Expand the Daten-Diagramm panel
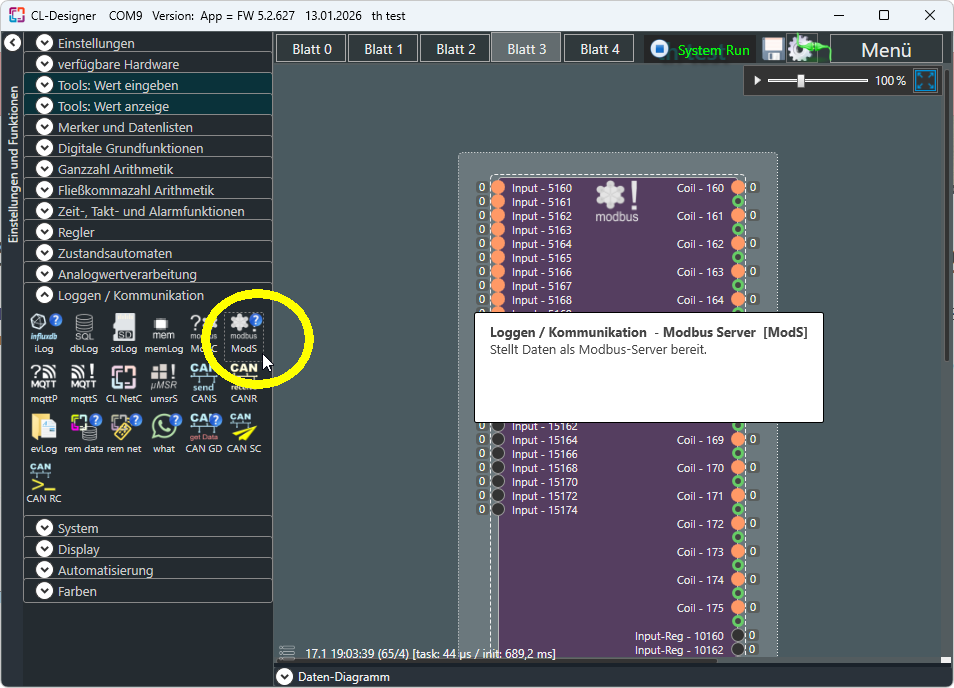This screenshot has width=954, height=688. click(x=284, y=677)
